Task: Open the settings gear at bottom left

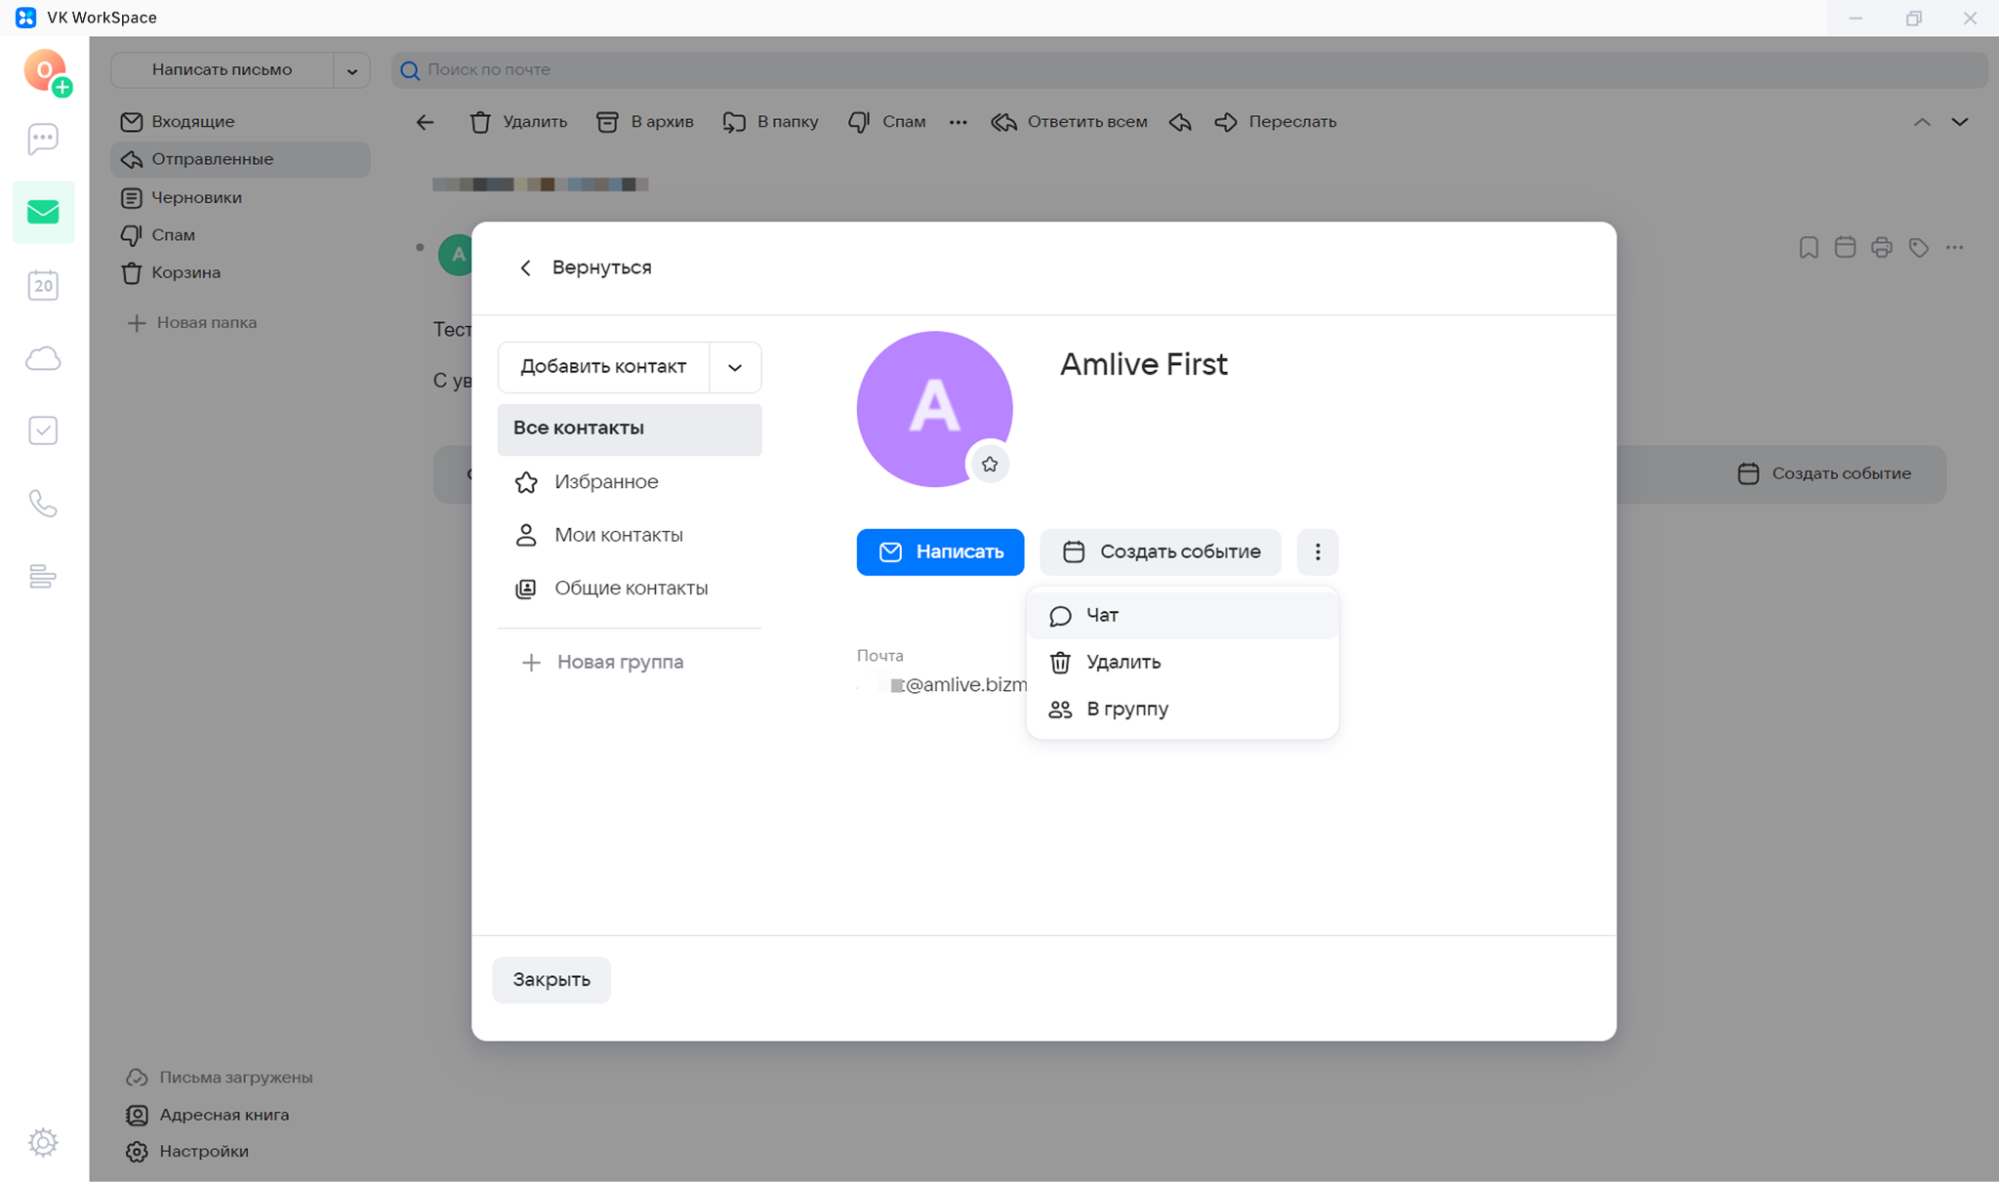Action: pyautogui.click(x=43, y=1142)
